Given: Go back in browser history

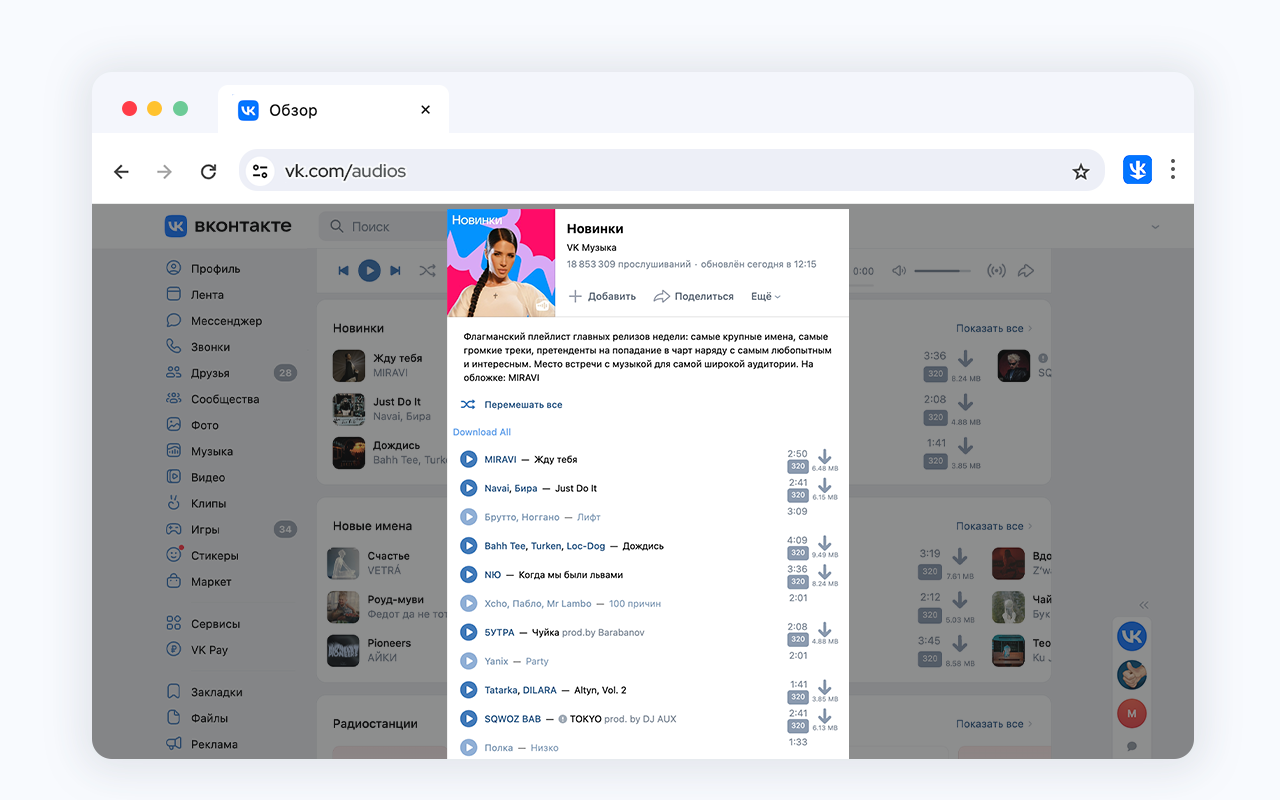Looking at the screenshot, I should click(x=121, y=171).
